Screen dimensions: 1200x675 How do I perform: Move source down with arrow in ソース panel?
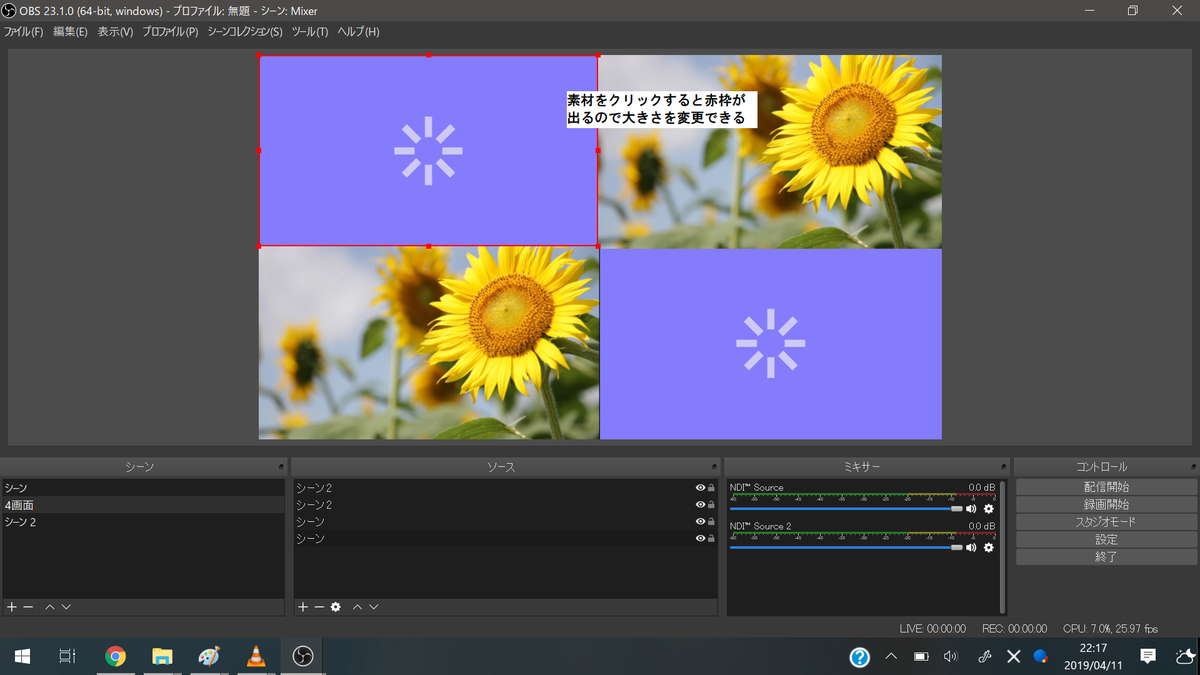coord(373,607)
